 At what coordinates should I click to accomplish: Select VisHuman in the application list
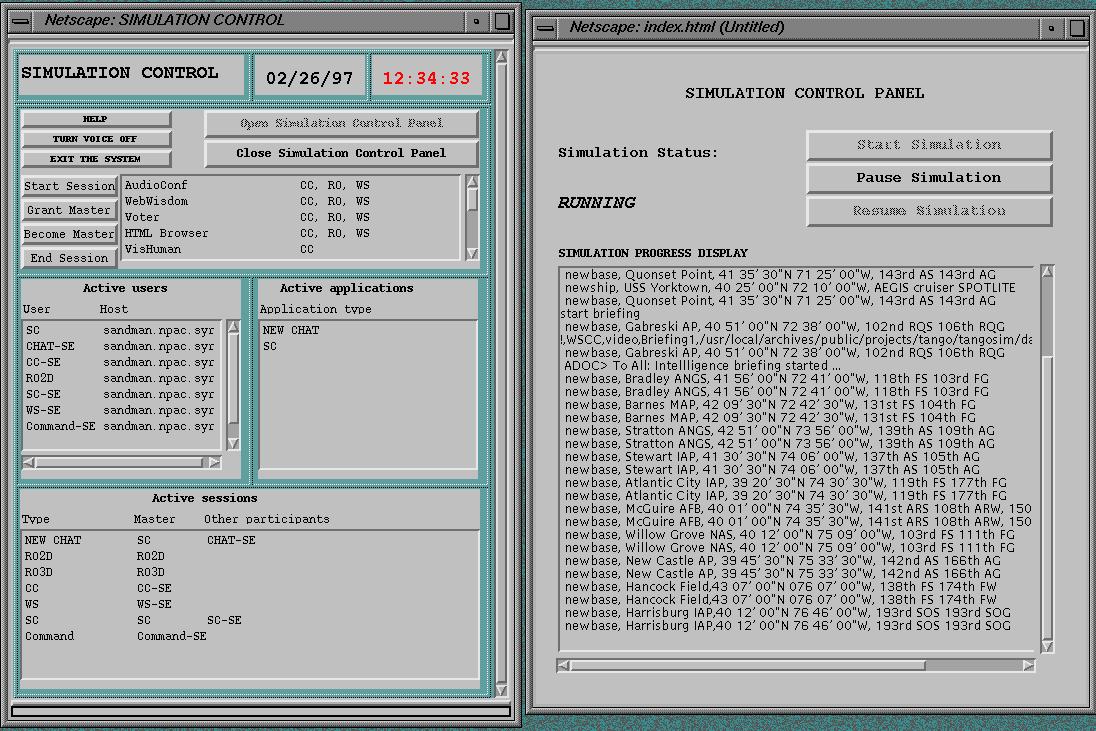click(x=290, y=249)
